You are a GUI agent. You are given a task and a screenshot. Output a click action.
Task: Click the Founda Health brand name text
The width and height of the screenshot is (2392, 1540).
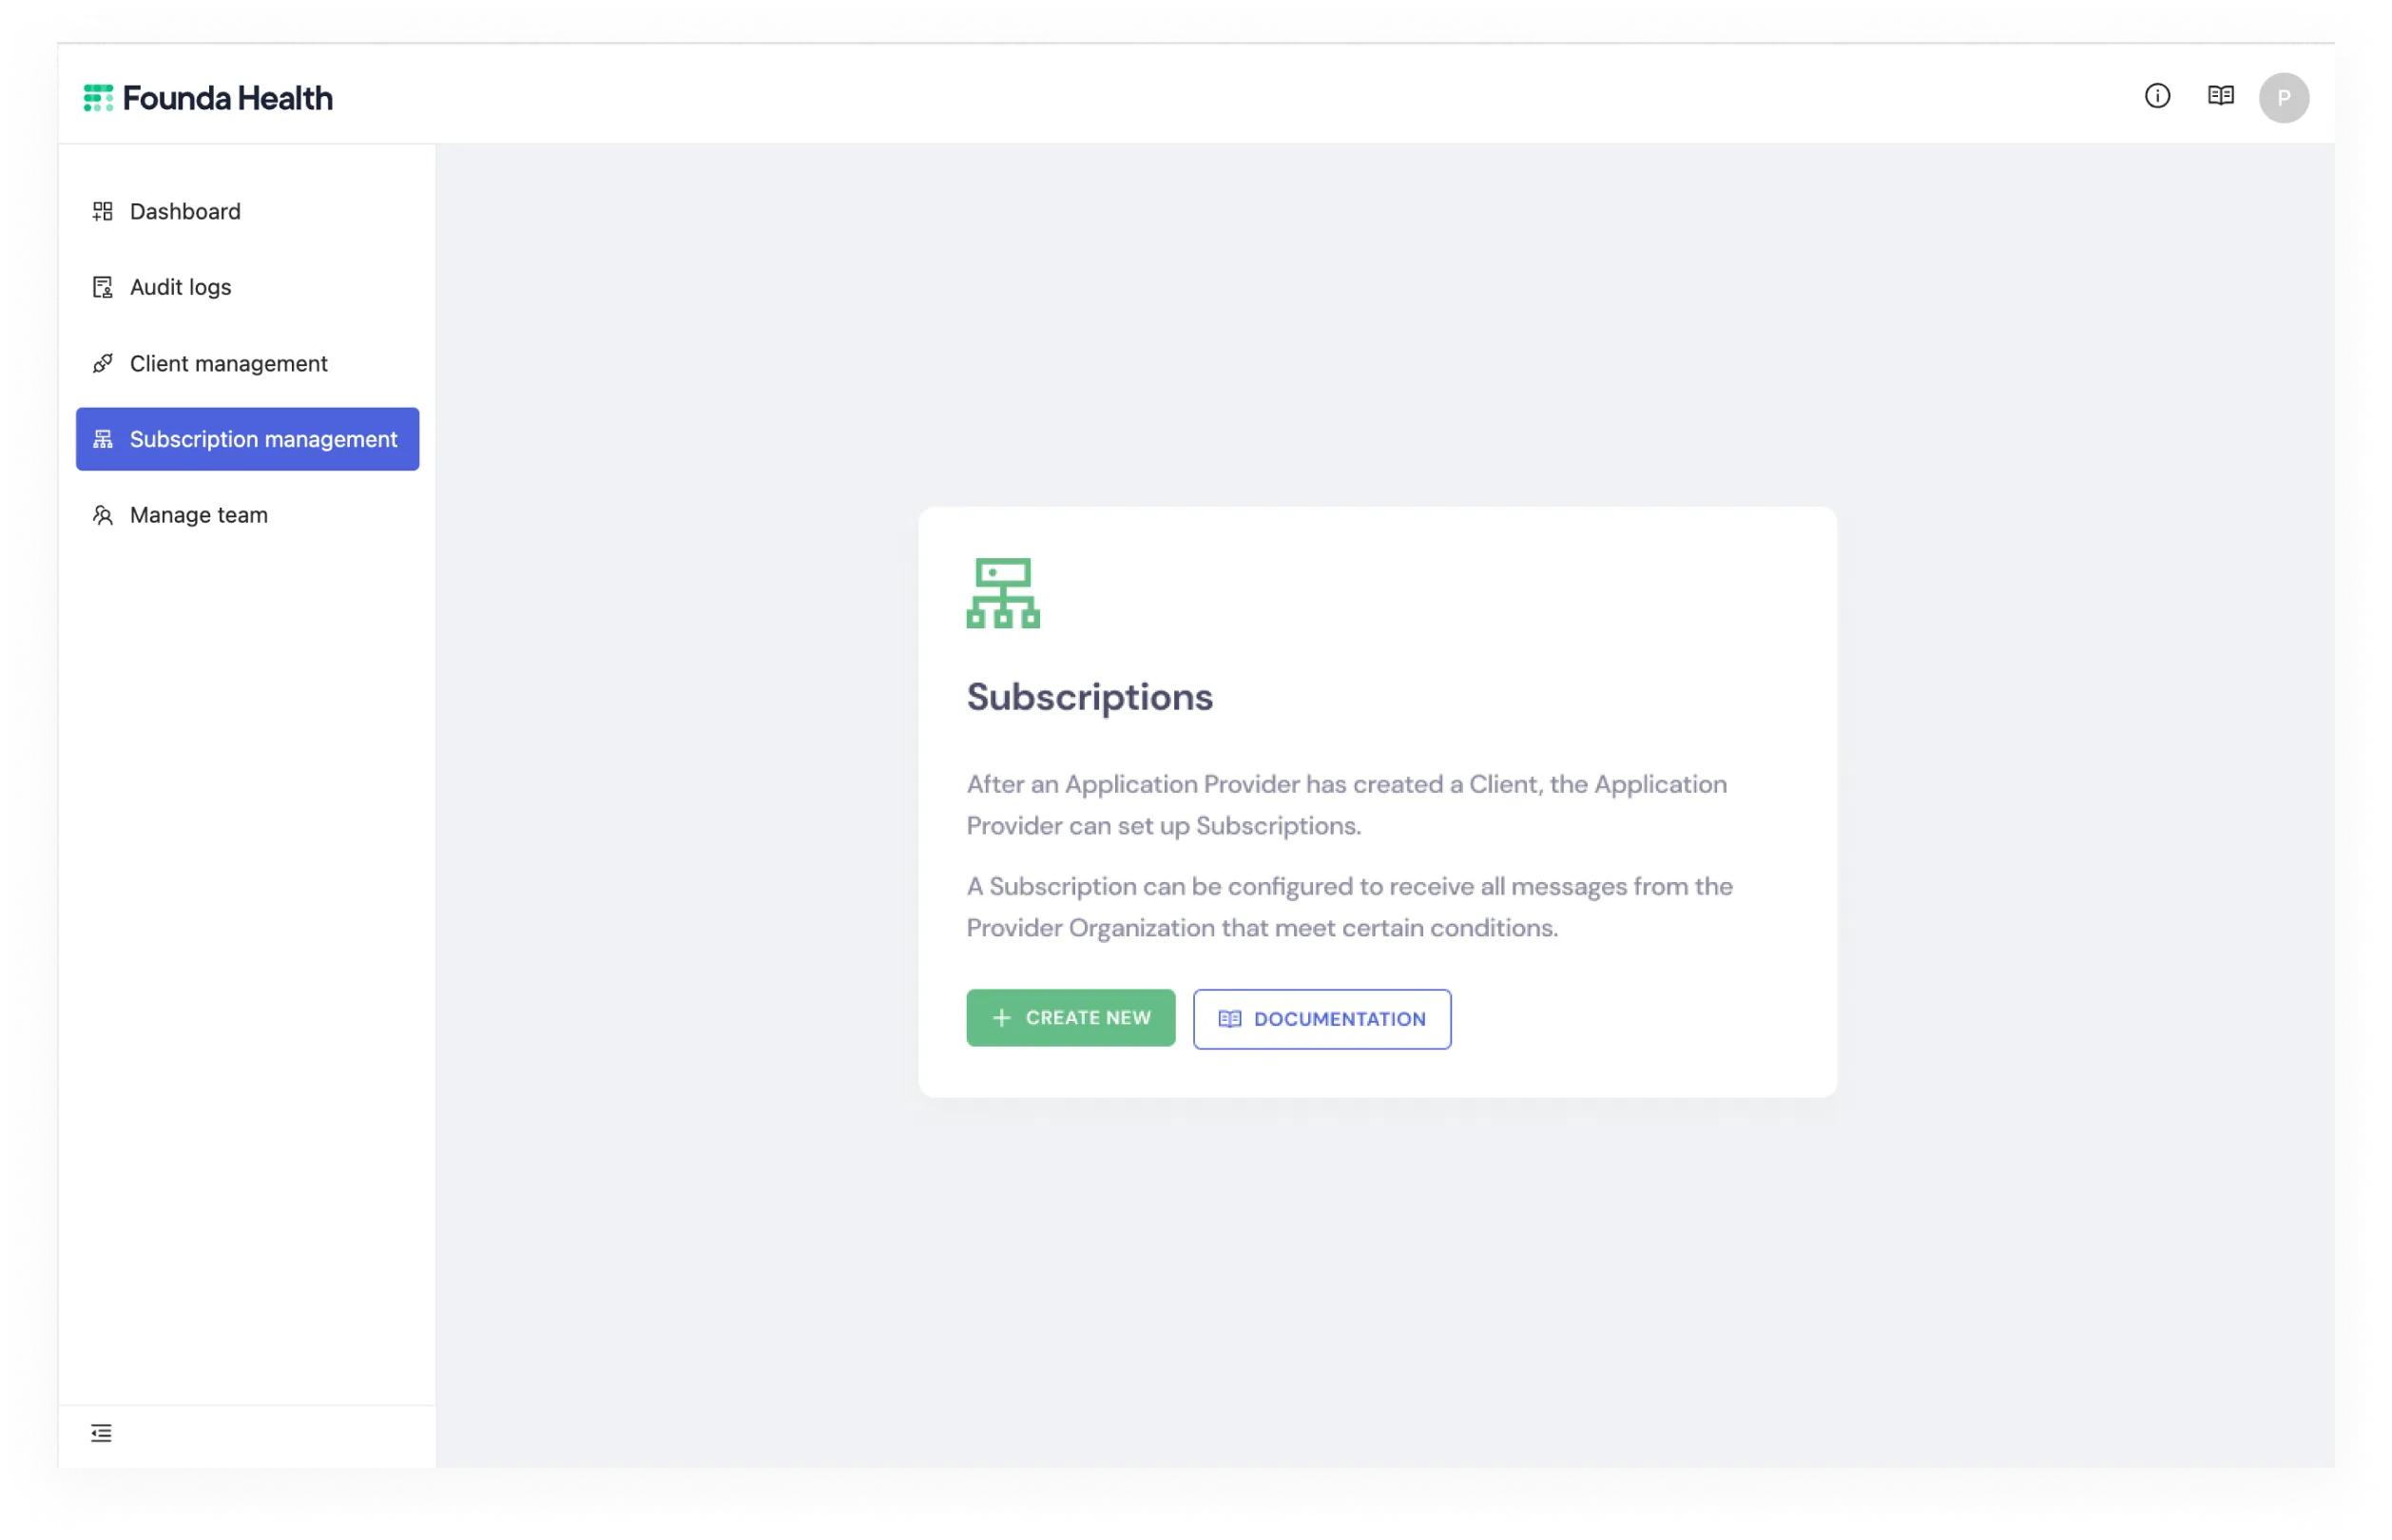(228, 98)
